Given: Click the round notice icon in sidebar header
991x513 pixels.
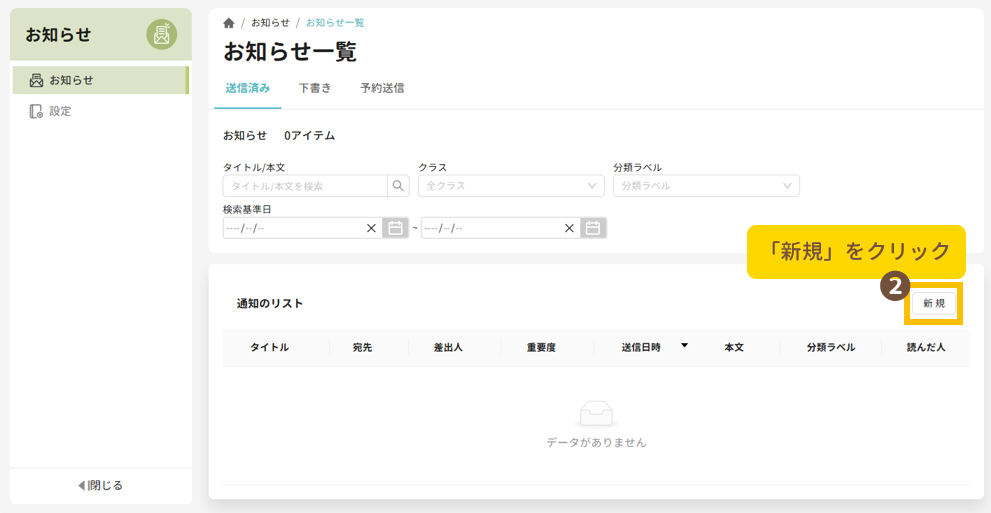Looking at the screenshot, I should pyautogui.click(x=161, y=34).
